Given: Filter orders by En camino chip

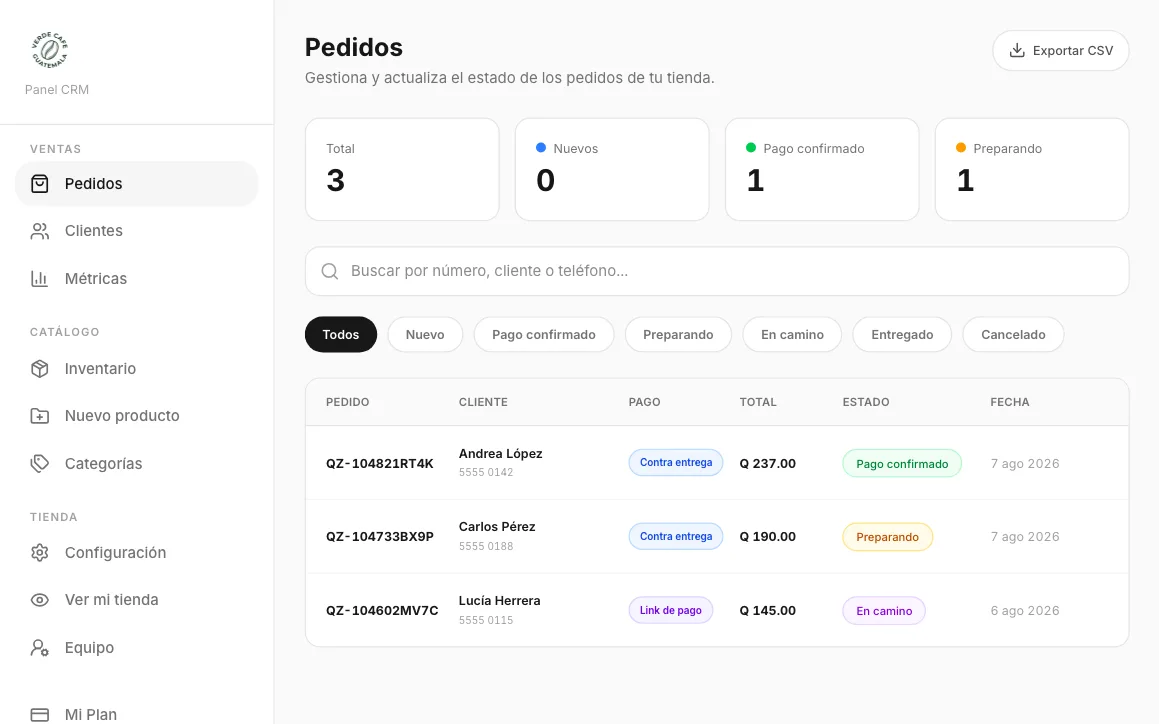Looking at the screenshot, I should 792,334.
